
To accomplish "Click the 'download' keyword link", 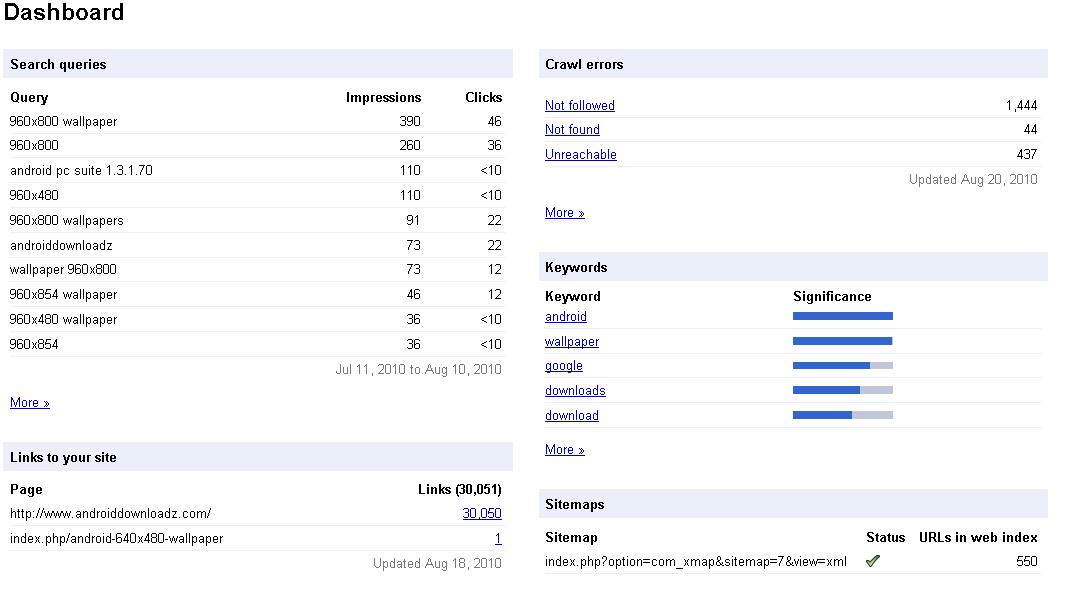I will click(572, 416).
